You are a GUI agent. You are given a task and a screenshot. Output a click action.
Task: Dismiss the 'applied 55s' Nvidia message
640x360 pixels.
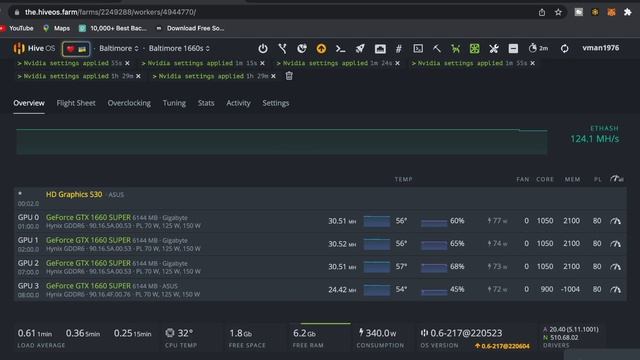point(127,63)
